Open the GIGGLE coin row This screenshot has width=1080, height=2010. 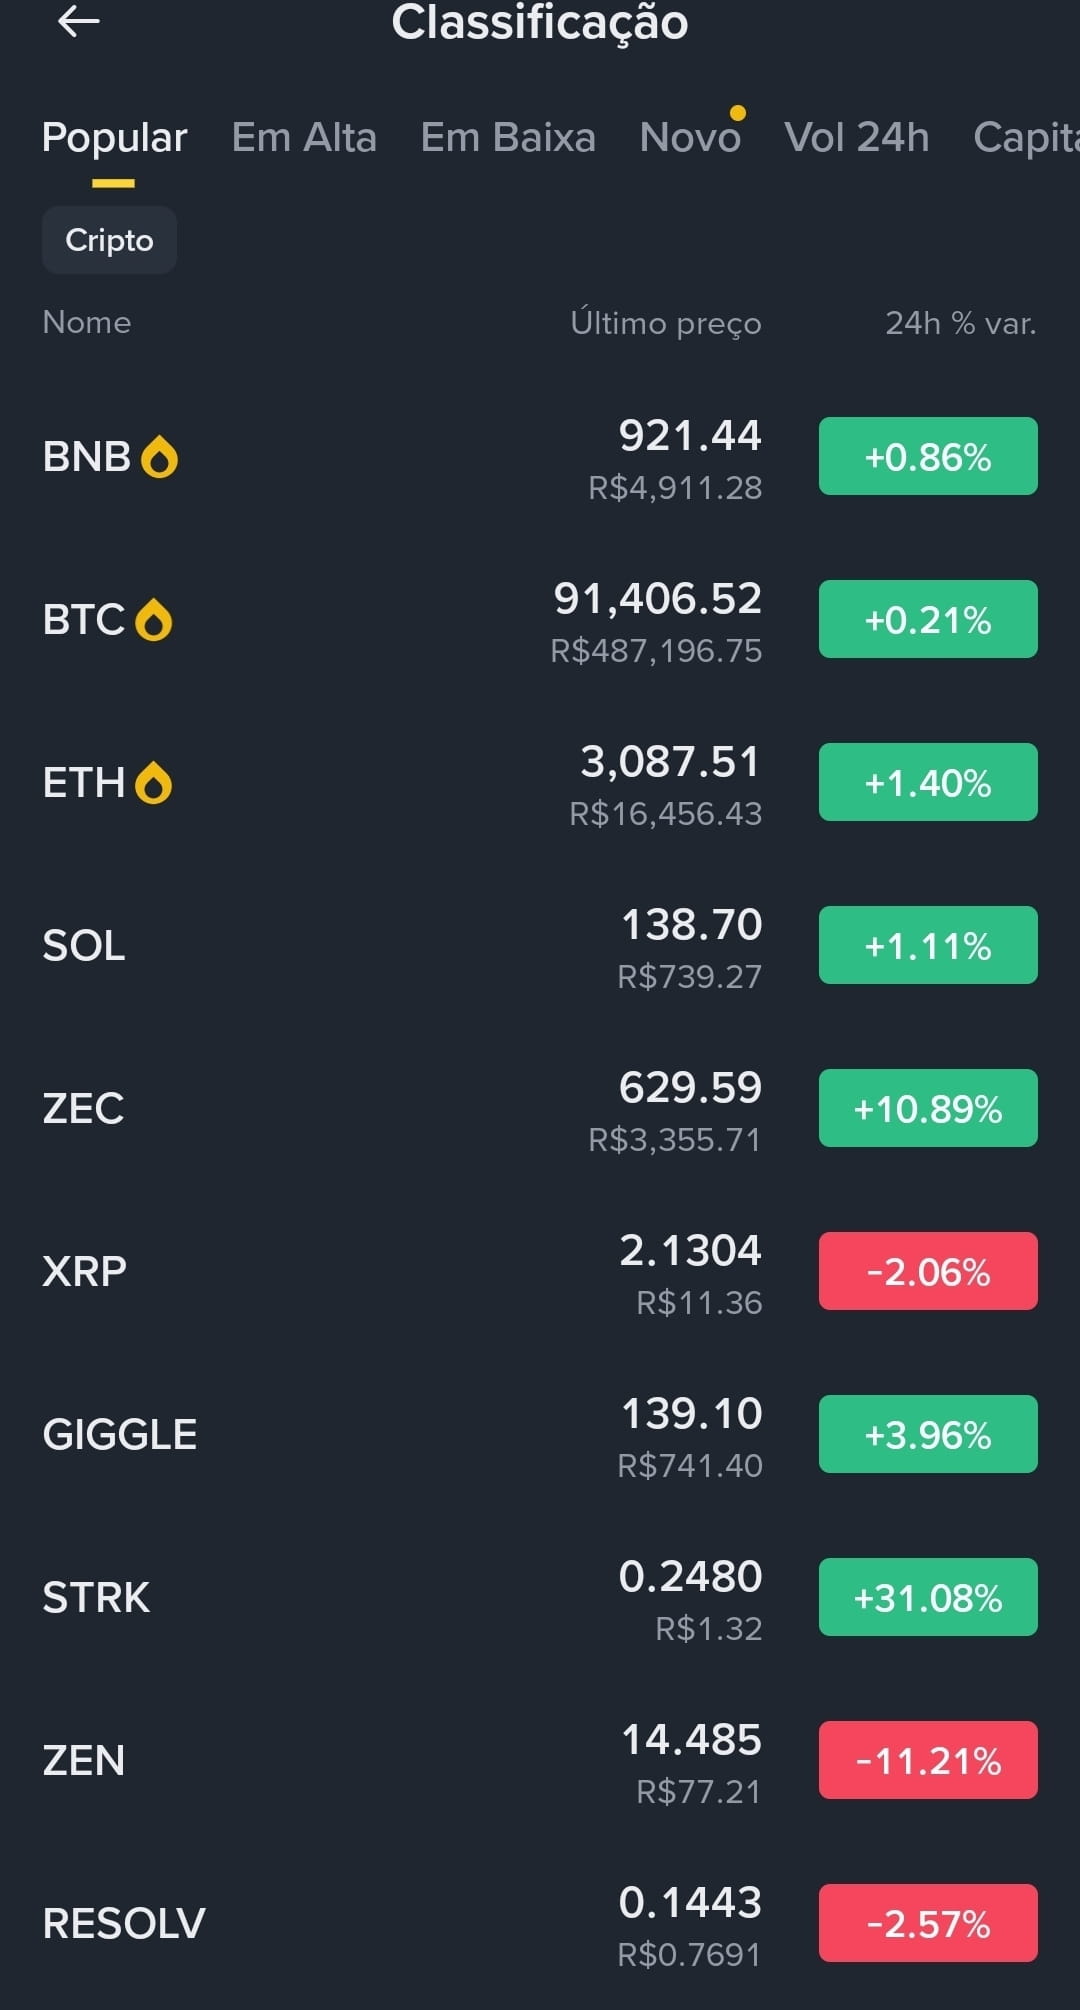click(x=540, y=1434)
